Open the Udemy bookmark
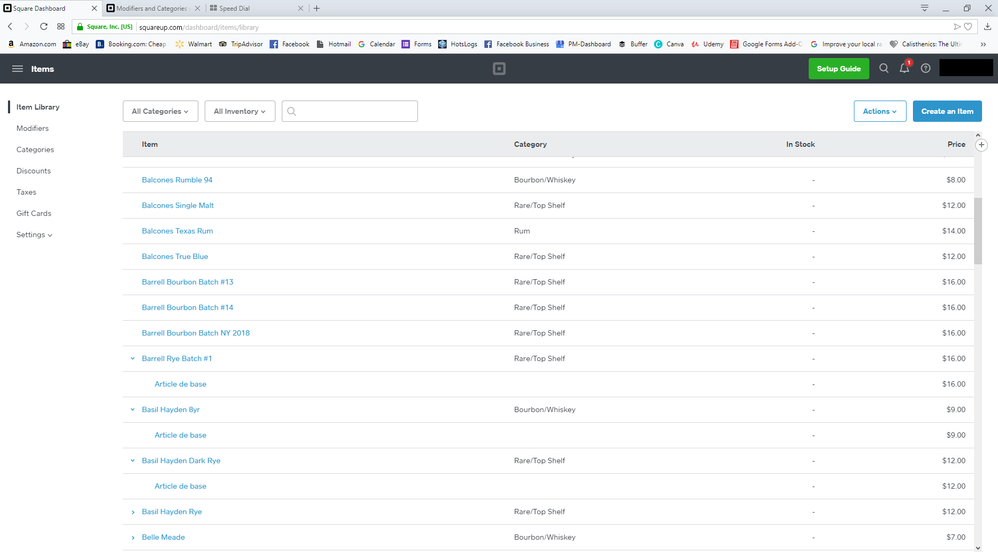The image size is (998, 552). [x=707, y=44]
